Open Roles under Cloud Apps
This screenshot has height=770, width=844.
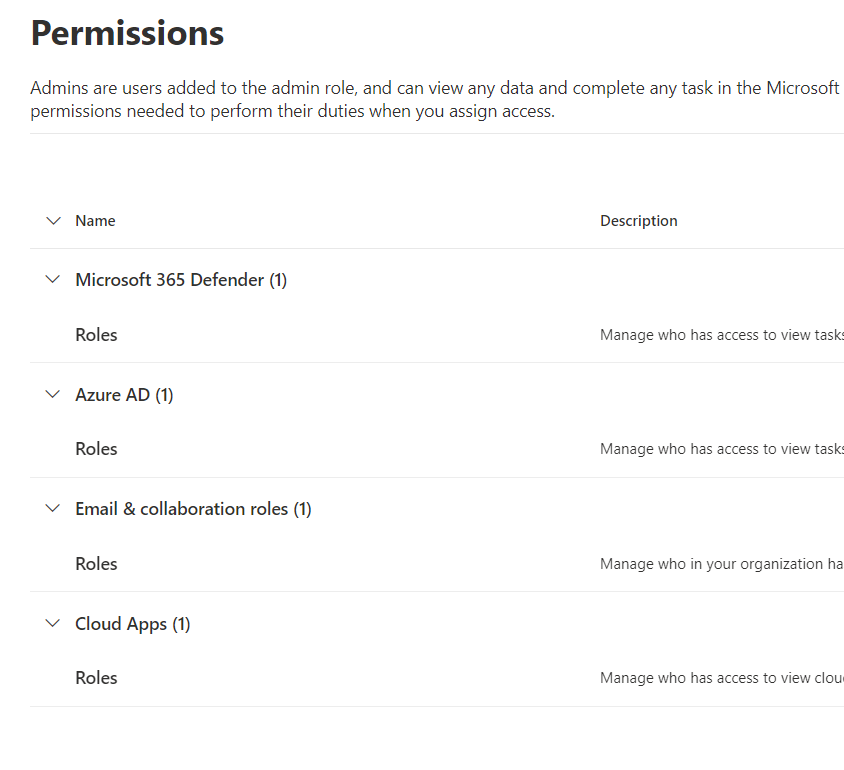96,678
